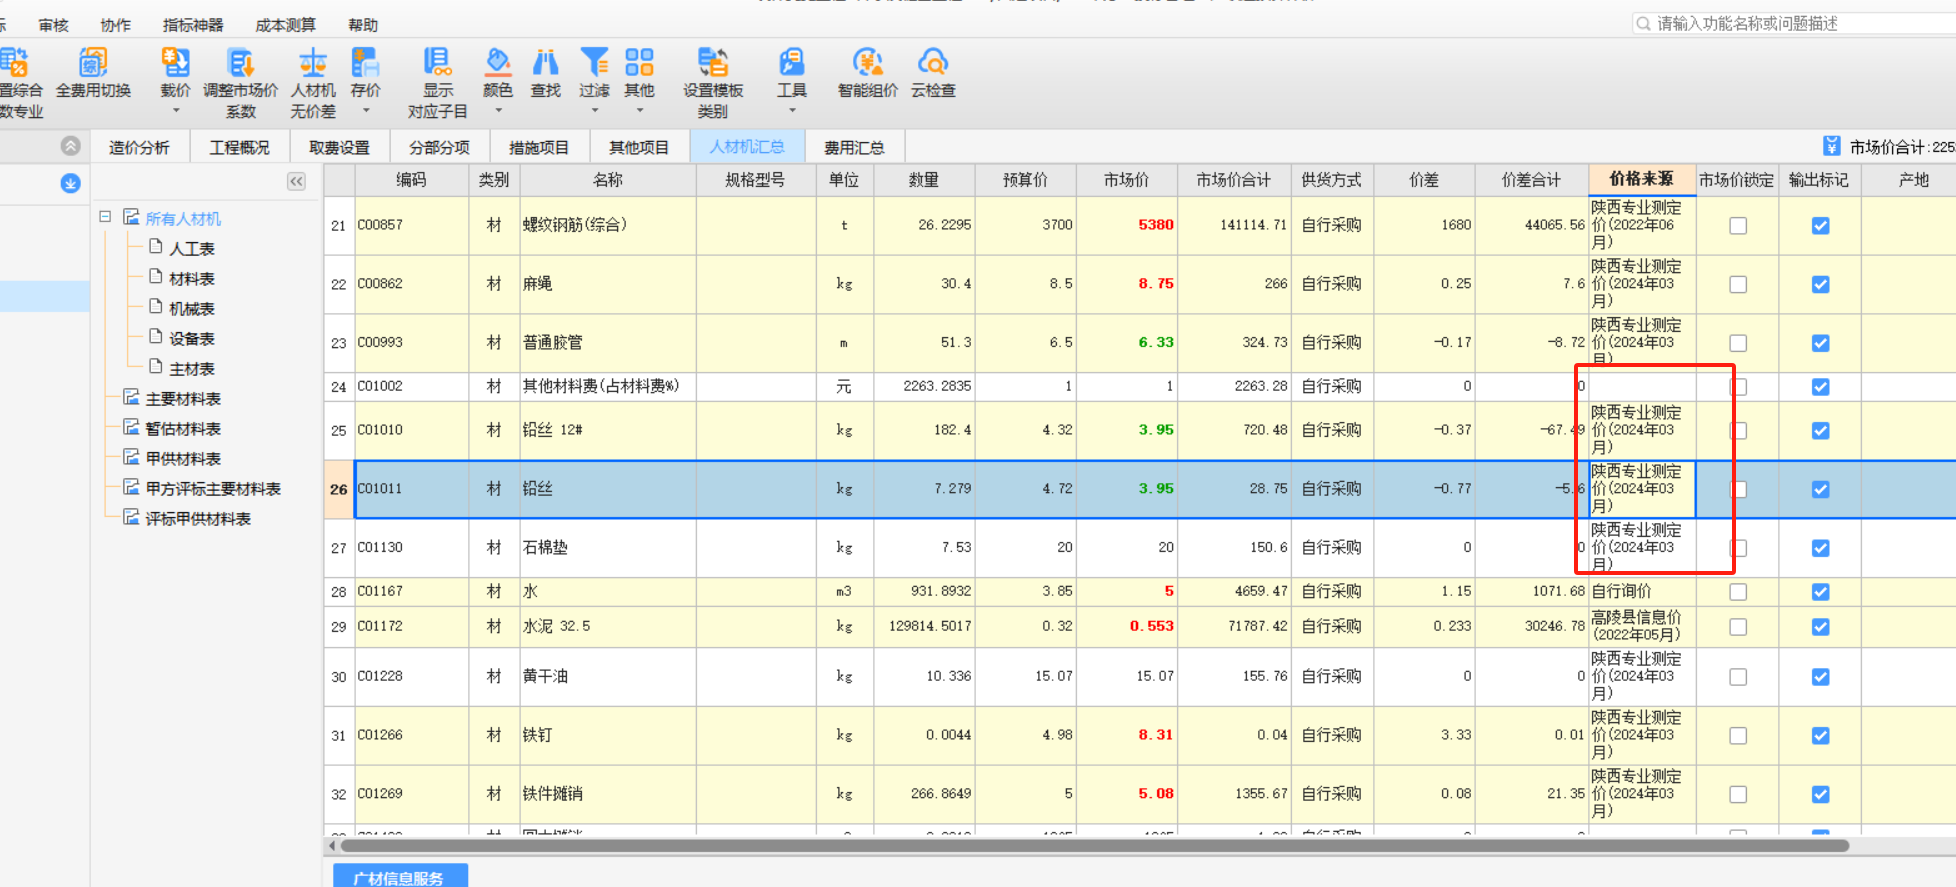
Task: Click the blue download circle icon
Action: pyautogui.click(x=70, y=183)
